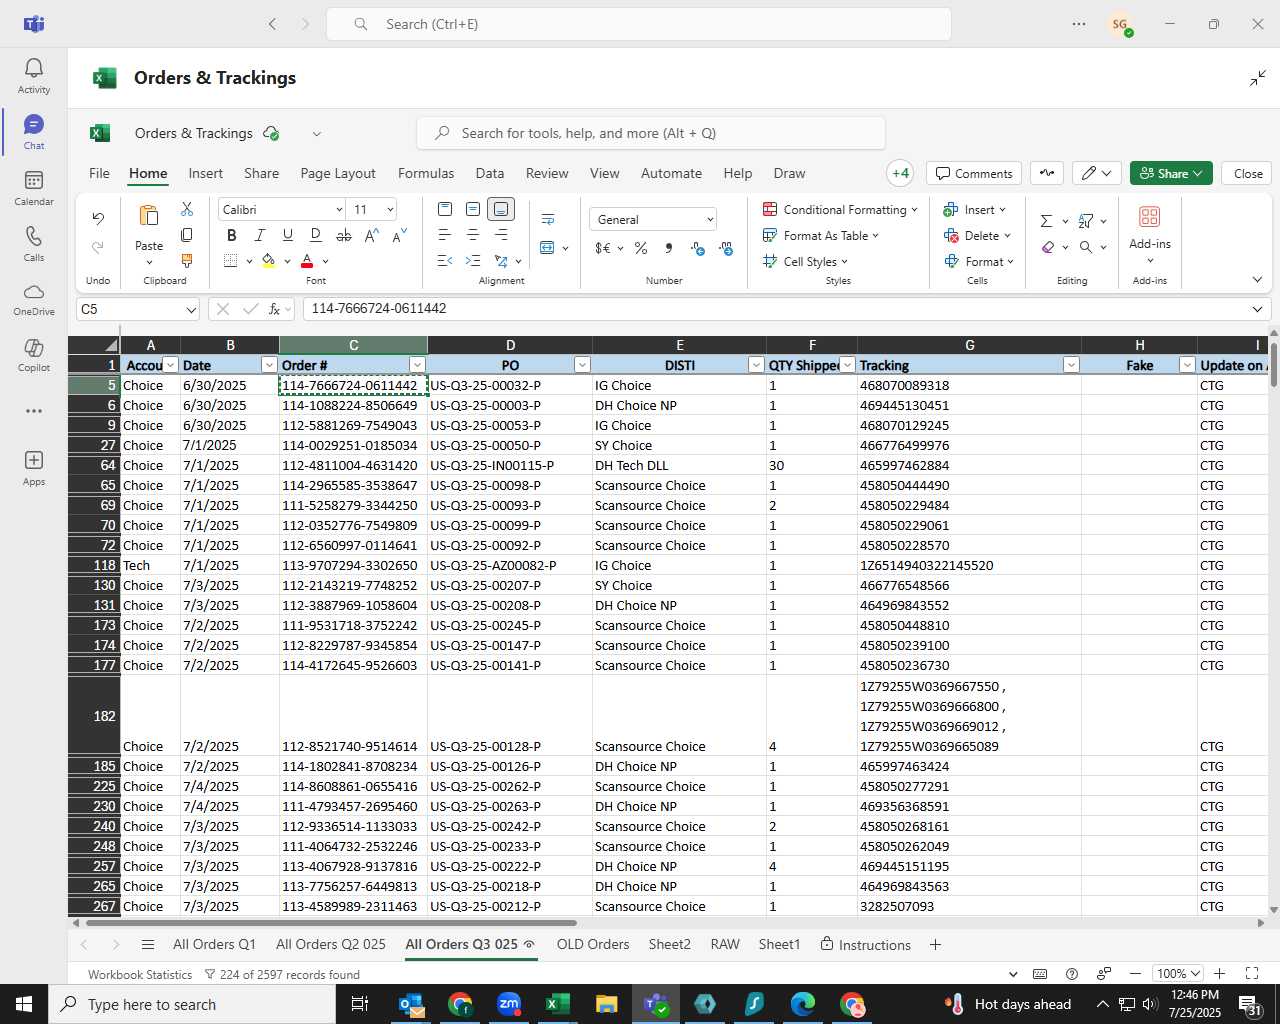
Task: Click the +4 hidden tabs button
Action: 901,173
